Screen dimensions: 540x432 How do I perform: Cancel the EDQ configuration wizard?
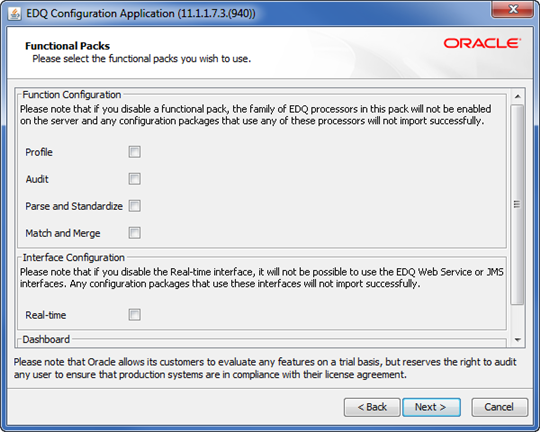[x=499, y=407]
